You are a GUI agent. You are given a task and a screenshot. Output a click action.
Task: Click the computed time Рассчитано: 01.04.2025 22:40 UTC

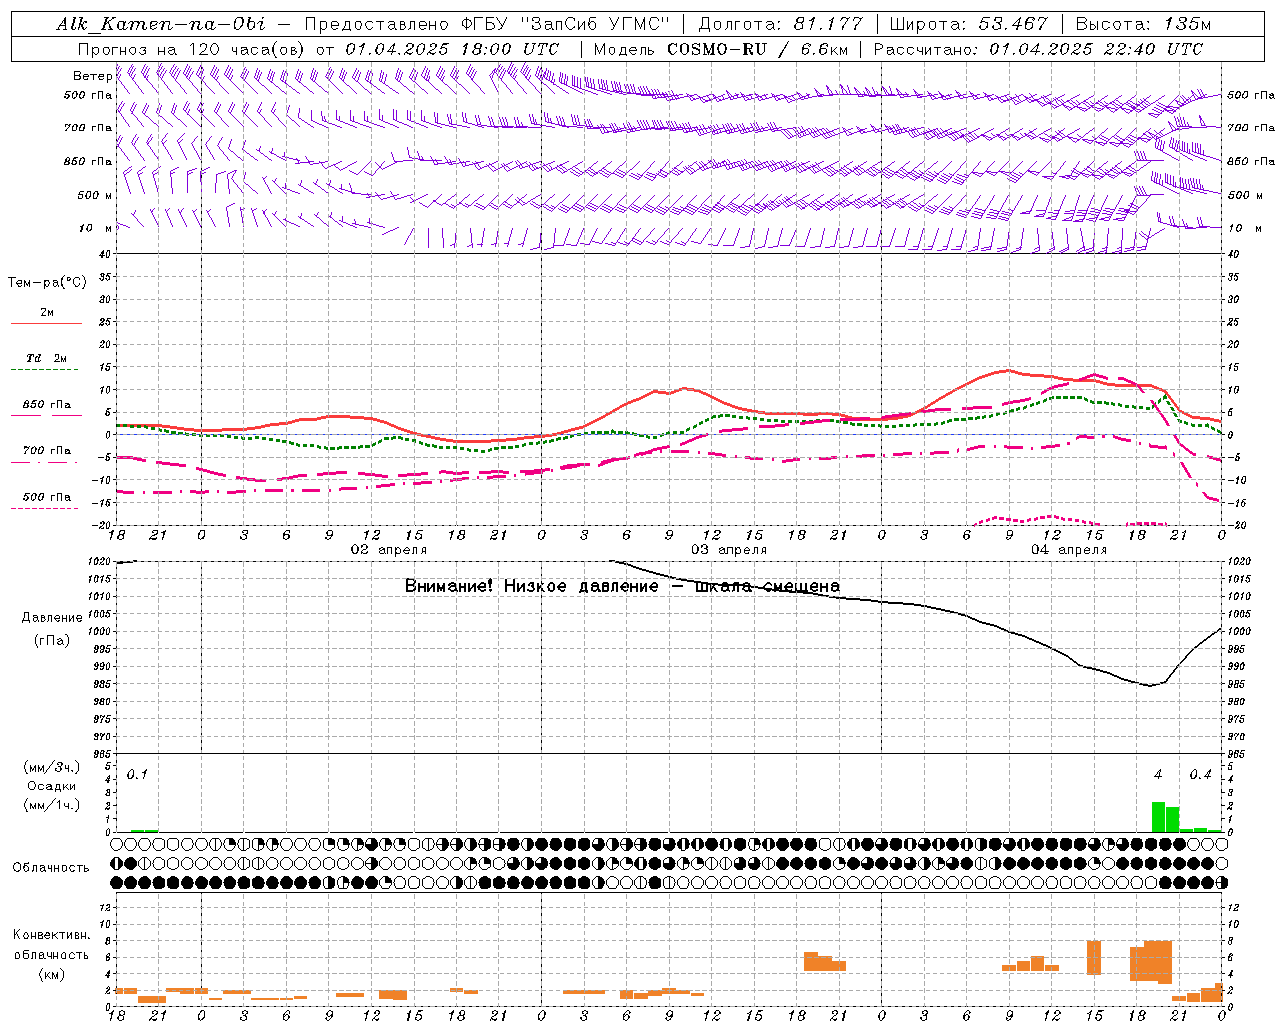(x=1038, y=49)
